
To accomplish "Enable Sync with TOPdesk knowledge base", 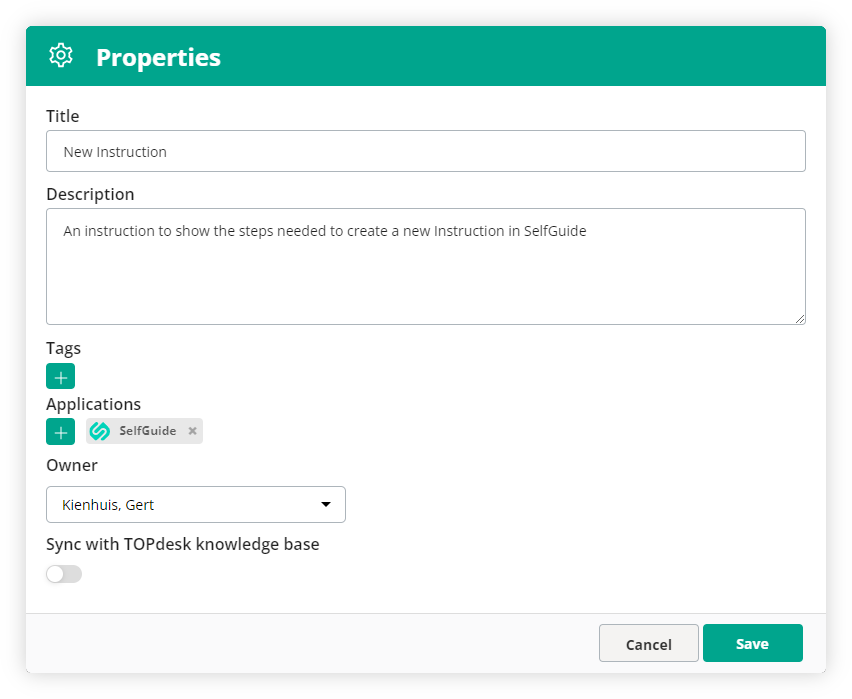I will click(x=63, y=573).
